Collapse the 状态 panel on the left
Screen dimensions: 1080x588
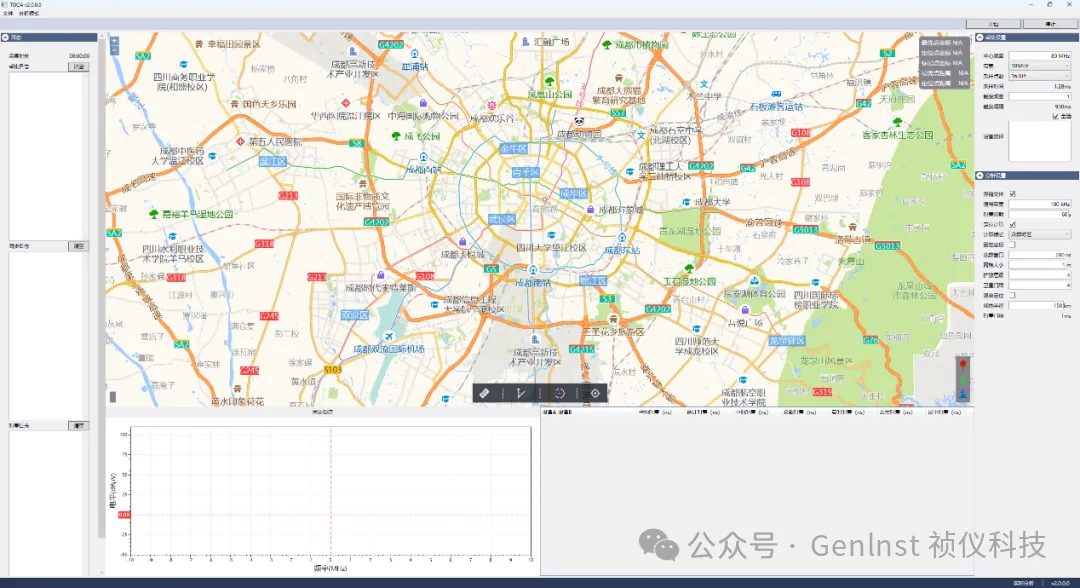tap(5, 38)
